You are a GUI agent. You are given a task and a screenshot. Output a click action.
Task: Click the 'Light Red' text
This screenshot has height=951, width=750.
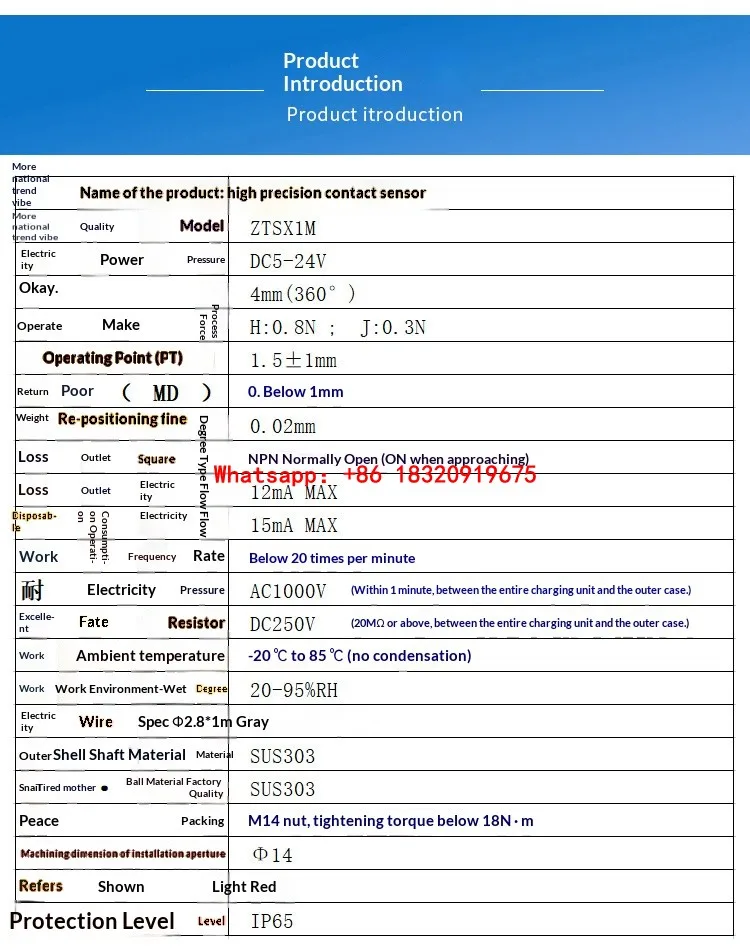click(x=244, y=887)
